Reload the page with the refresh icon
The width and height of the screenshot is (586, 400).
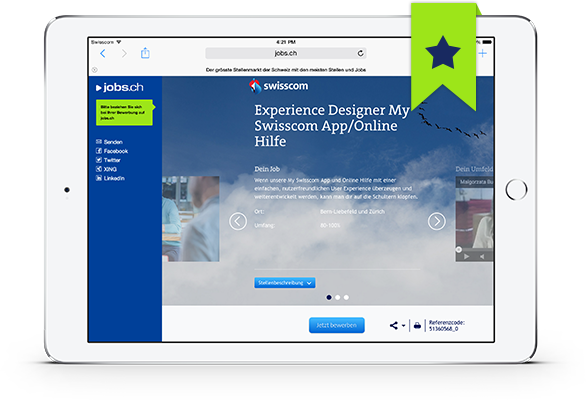(x=360, y=53)
